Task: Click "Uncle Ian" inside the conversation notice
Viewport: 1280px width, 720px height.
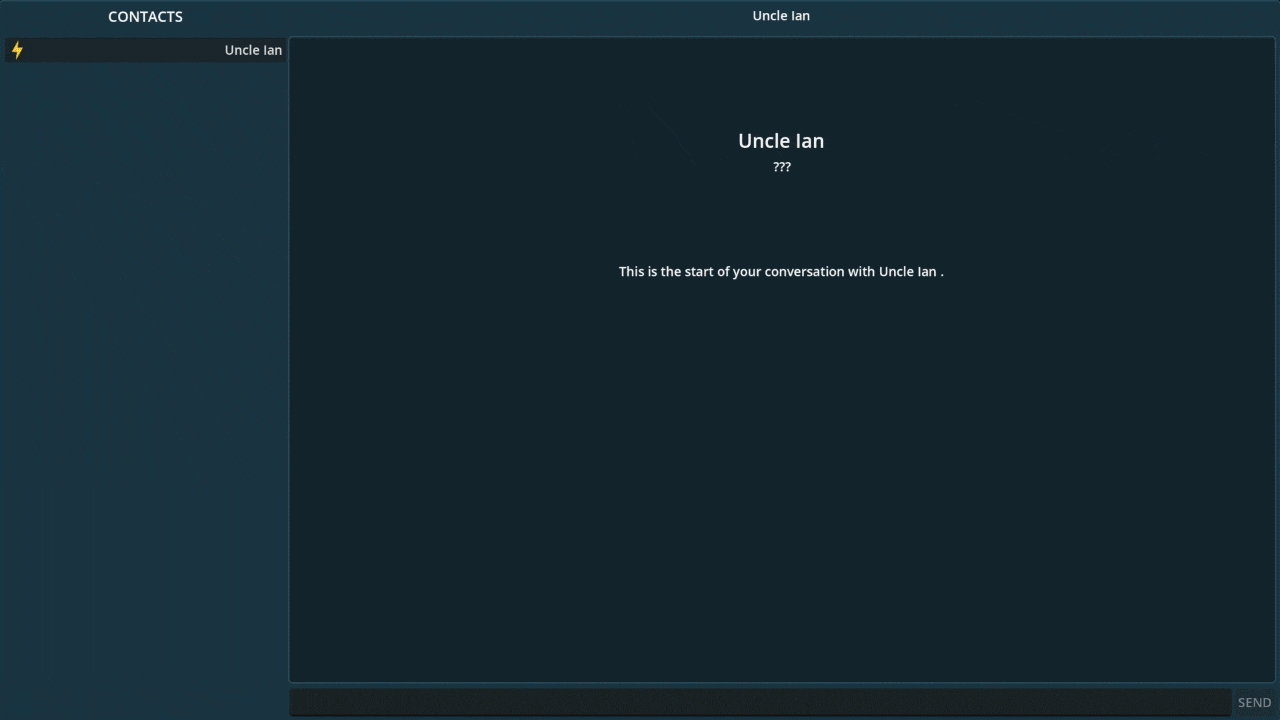Action: 907,271
